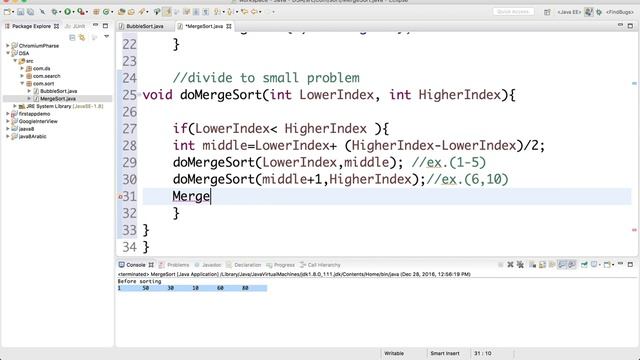Click Remove Launch icon in Console
This screenshot has width=640, height=360.
[x=510, y=265]
